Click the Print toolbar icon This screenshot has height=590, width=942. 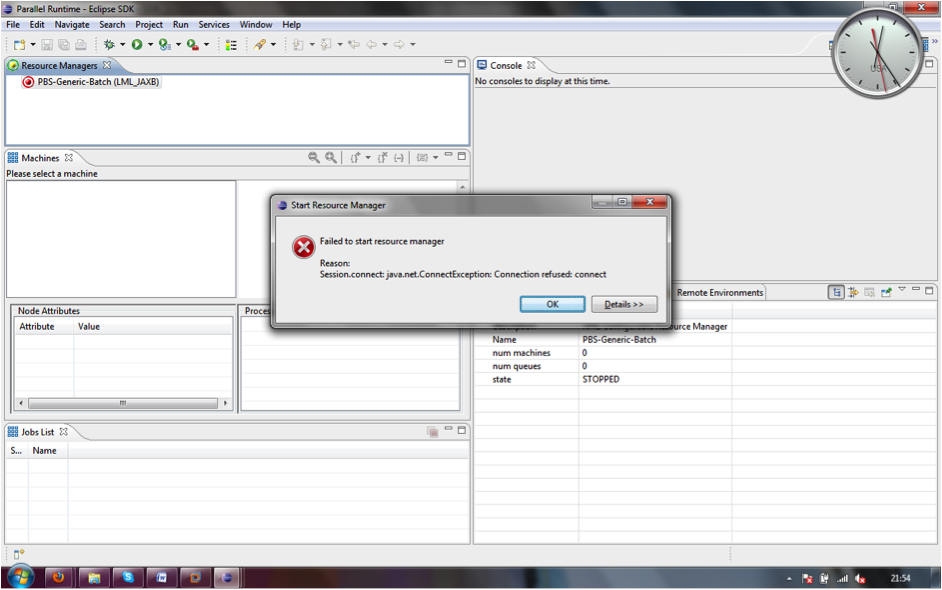(x=81, y=44)
